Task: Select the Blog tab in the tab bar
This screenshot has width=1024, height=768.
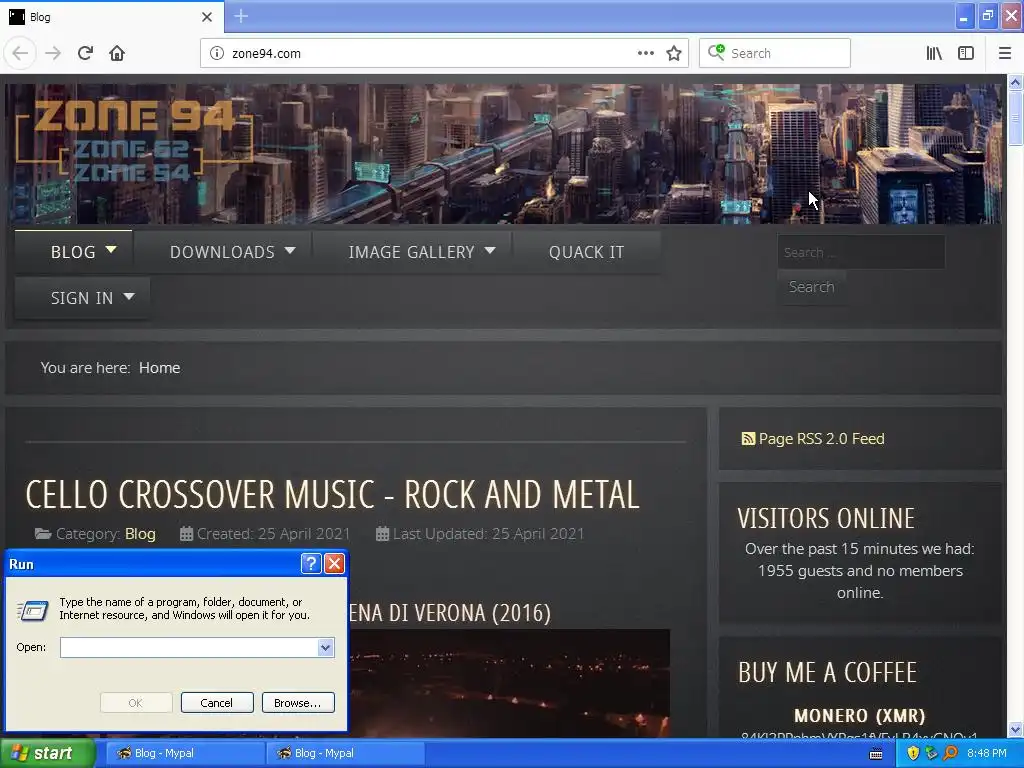Action: coord(112,17)
